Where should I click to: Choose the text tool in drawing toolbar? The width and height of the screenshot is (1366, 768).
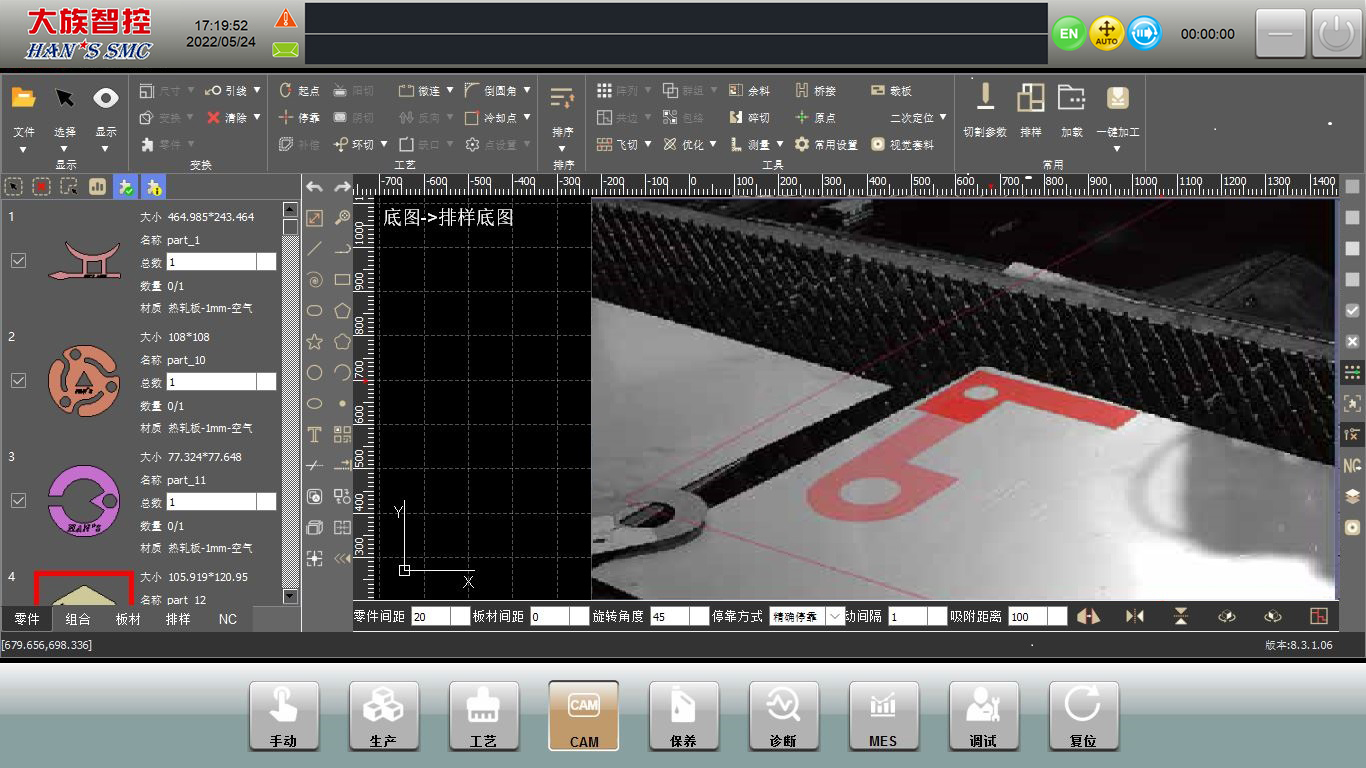[314, 434]
